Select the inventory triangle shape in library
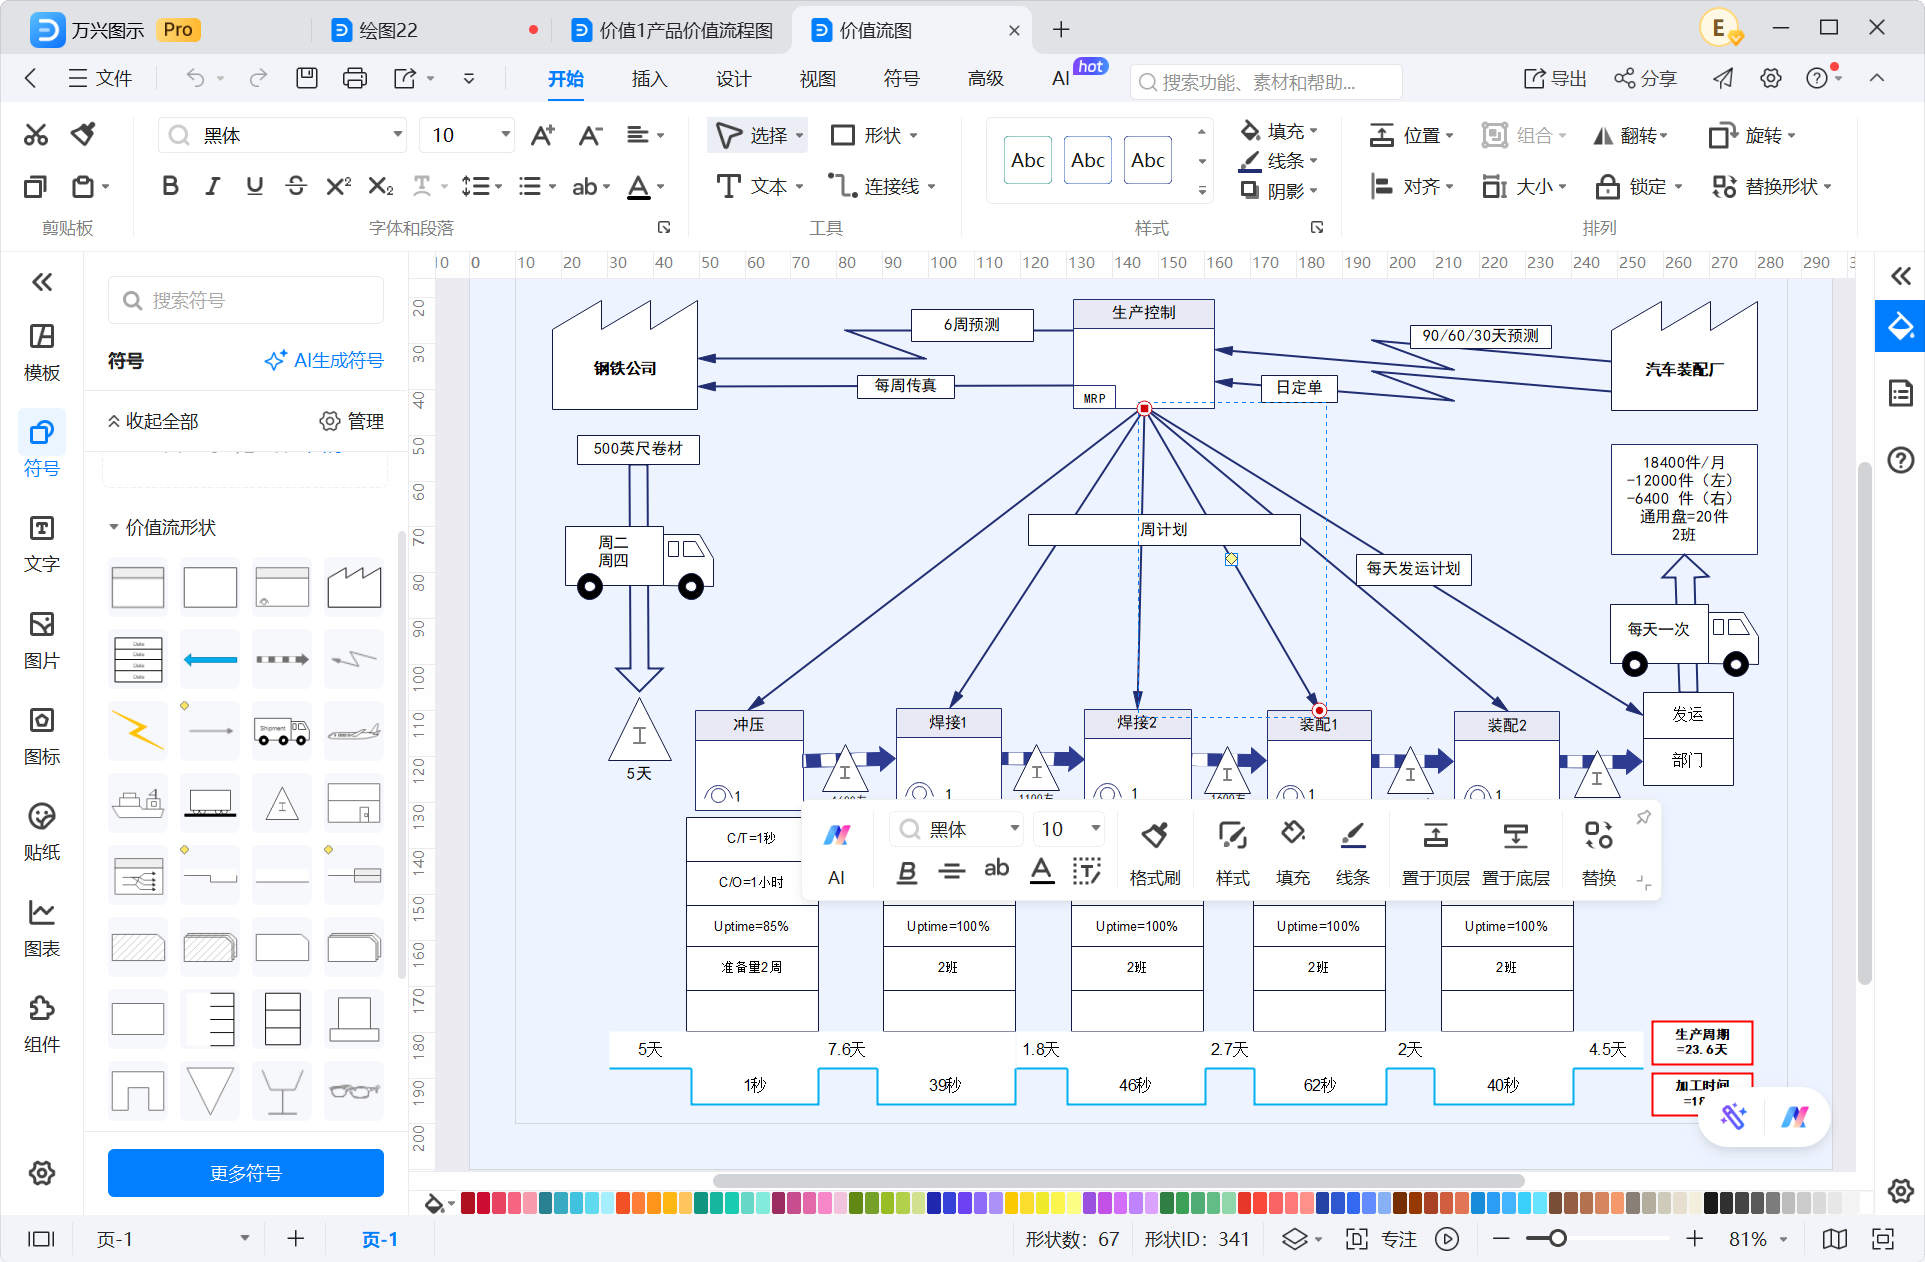Viewport: 1925px width, 1262px height. pos(282,803)
